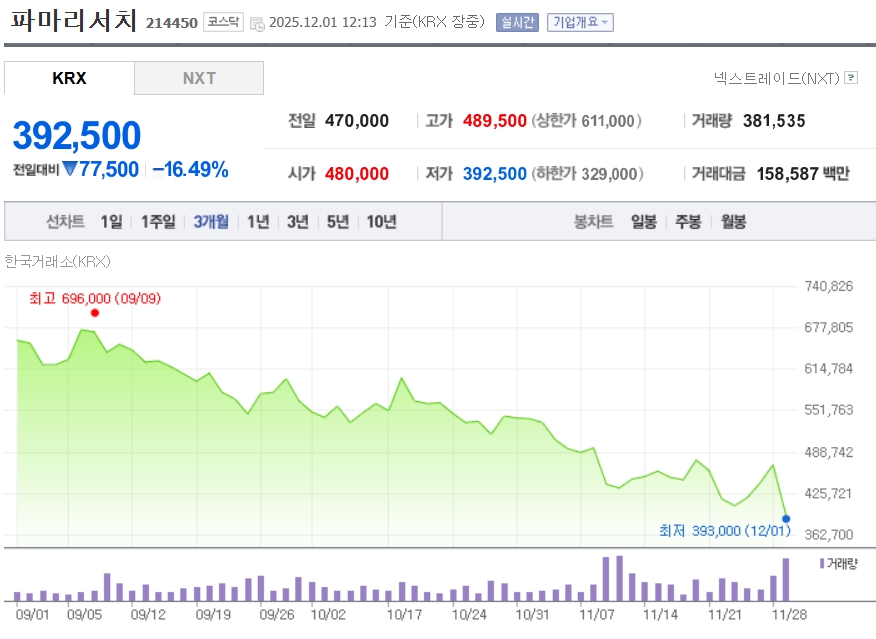Click the red 최고 high-point marker

[x=95, y=313]
